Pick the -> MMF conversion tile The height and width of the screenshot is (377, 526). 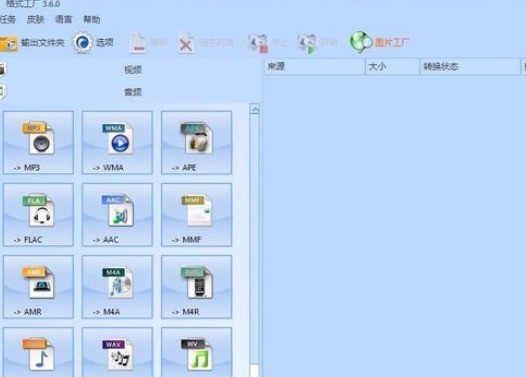(x=196, y=215)
